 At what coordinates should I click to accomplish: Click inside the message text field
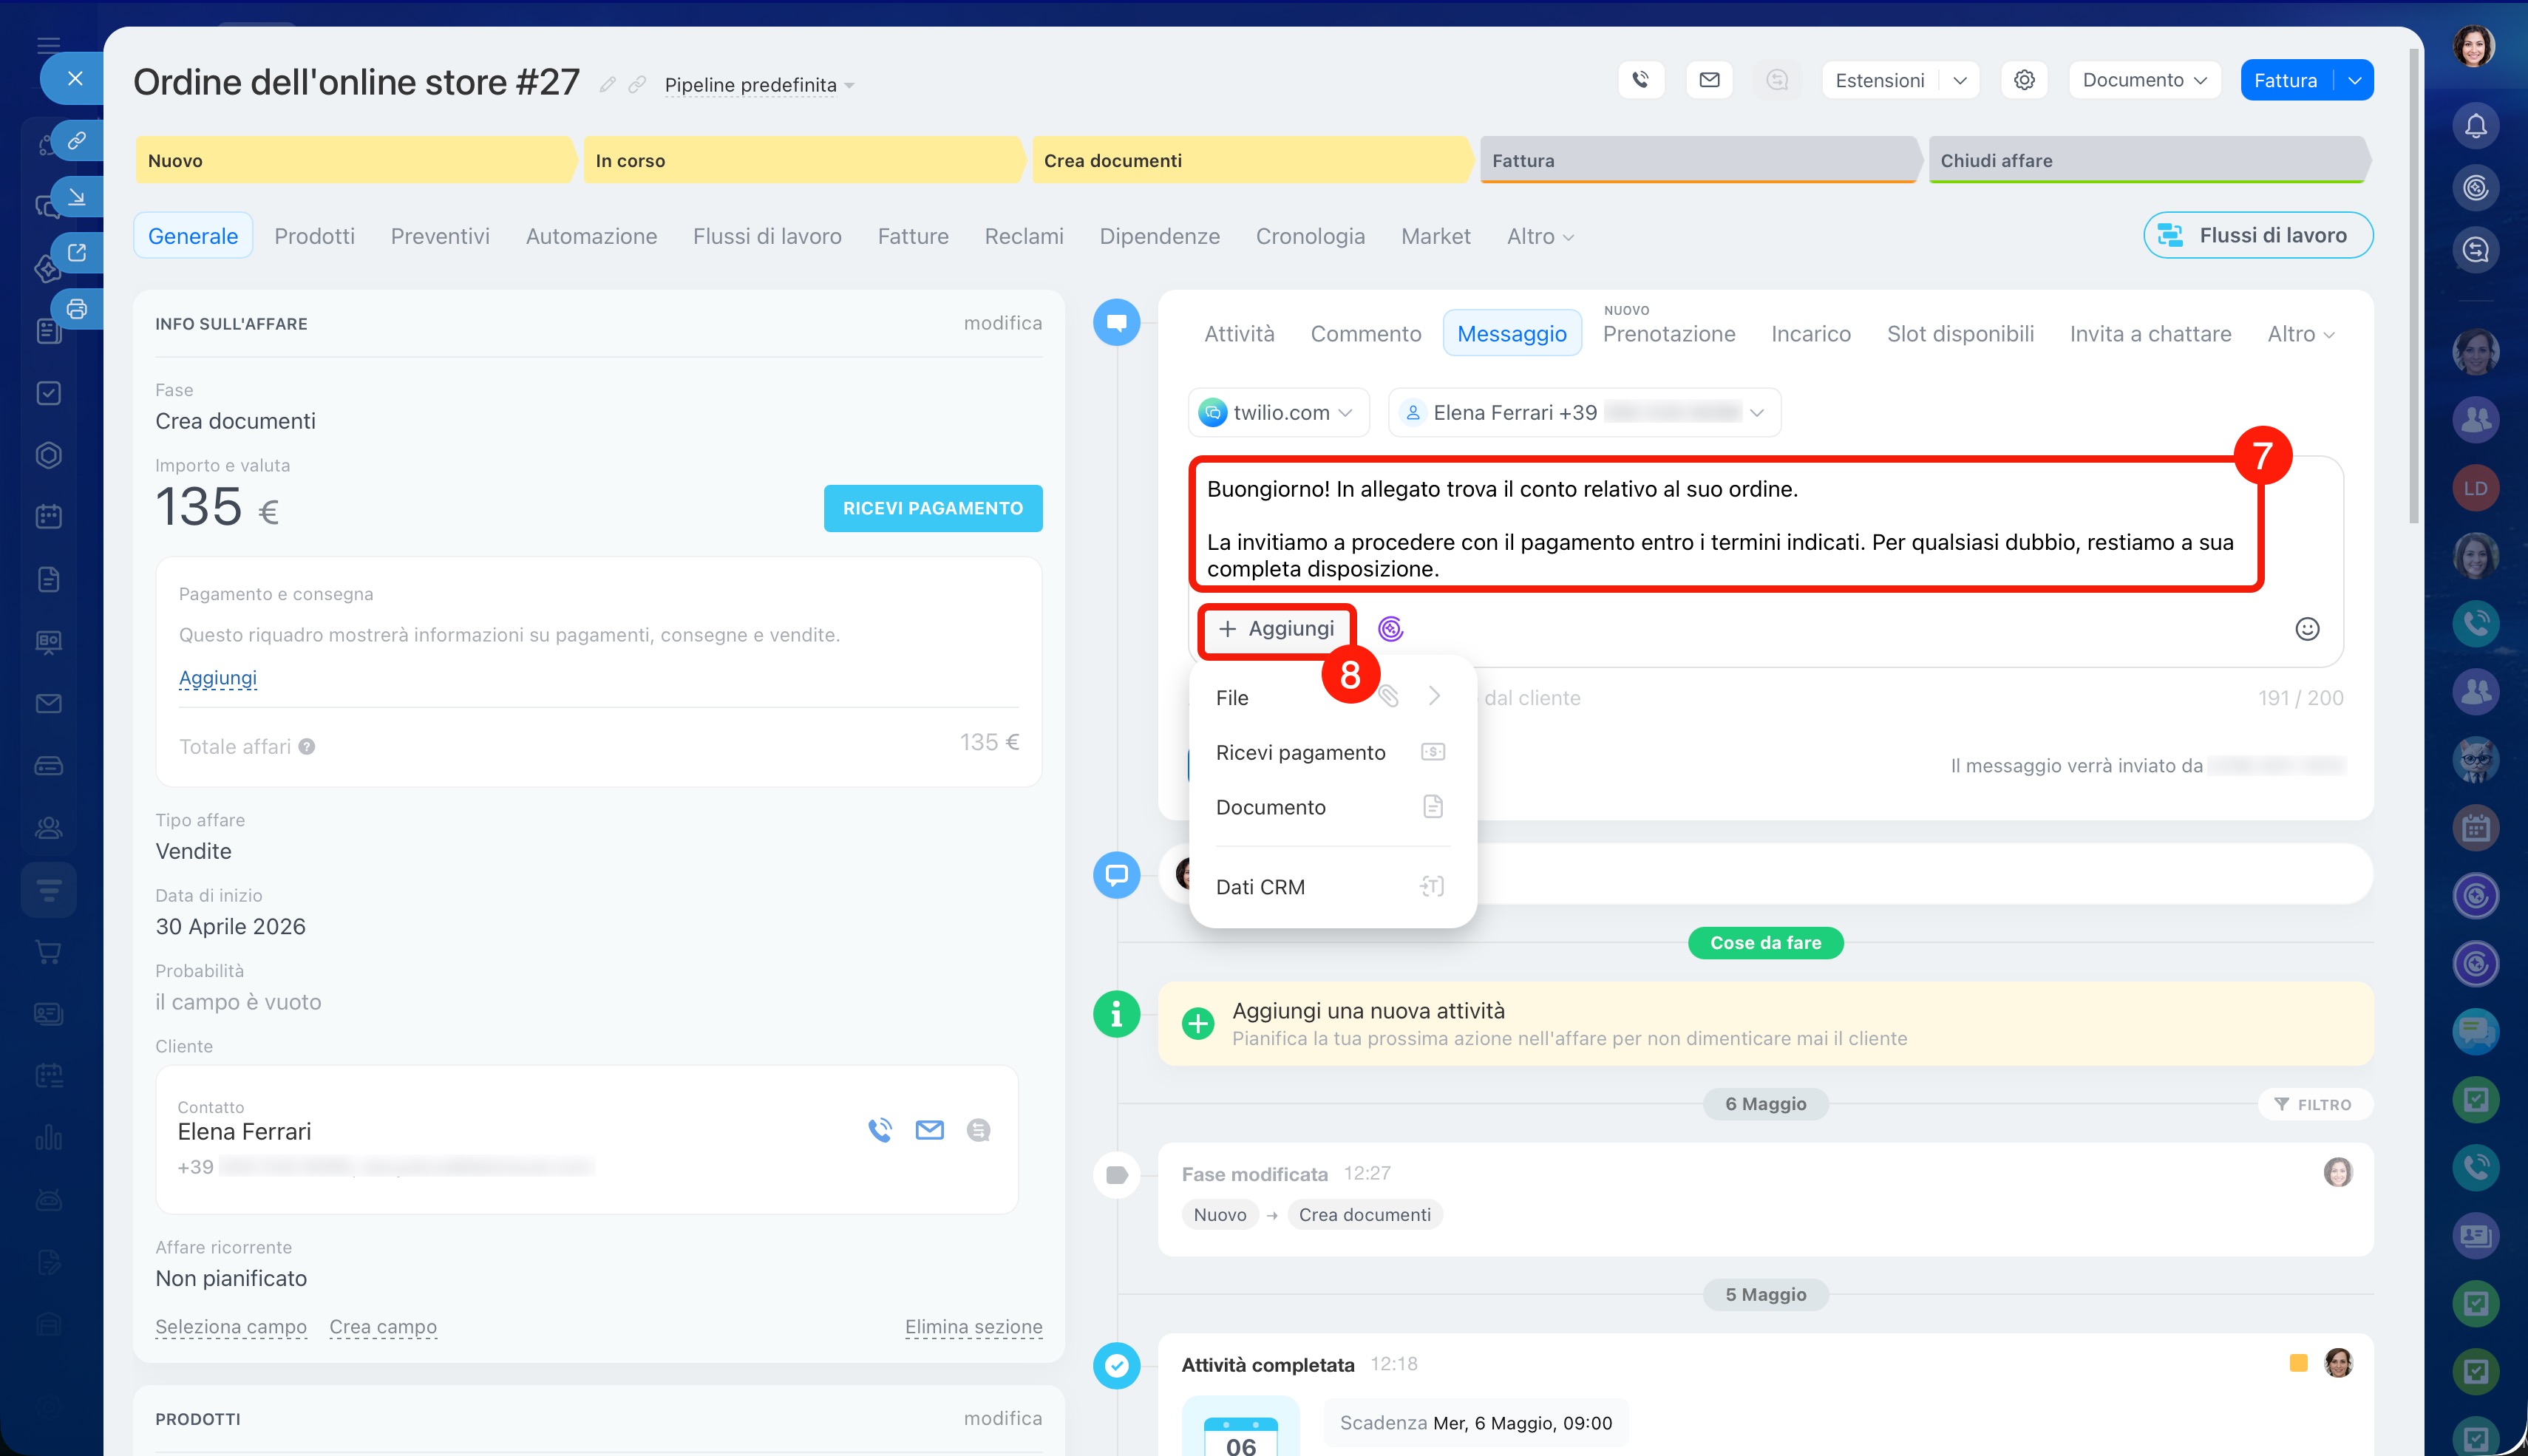[x=1726, y=528]
